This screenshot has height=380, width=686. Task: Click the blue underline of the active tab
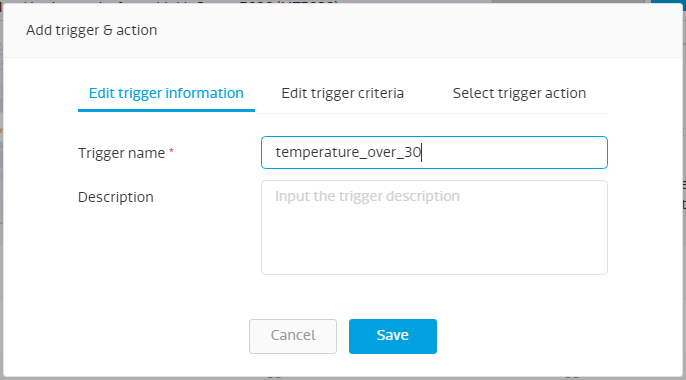click(x=166, y=110)
